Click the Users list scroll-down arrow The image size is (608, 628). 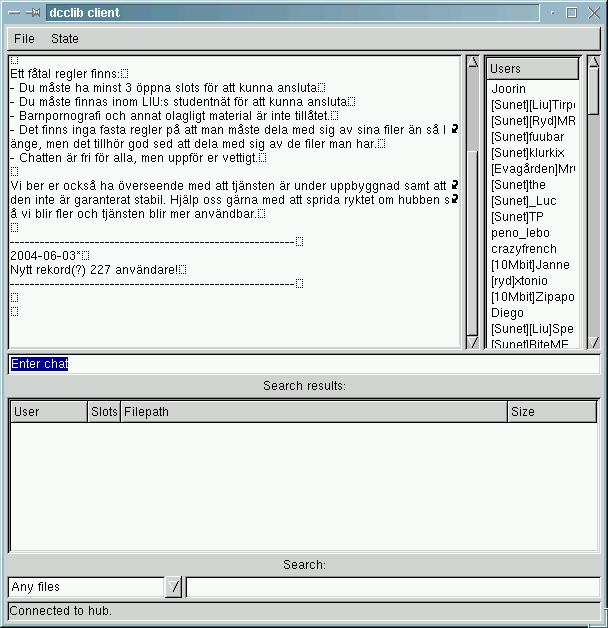point(593,342)
